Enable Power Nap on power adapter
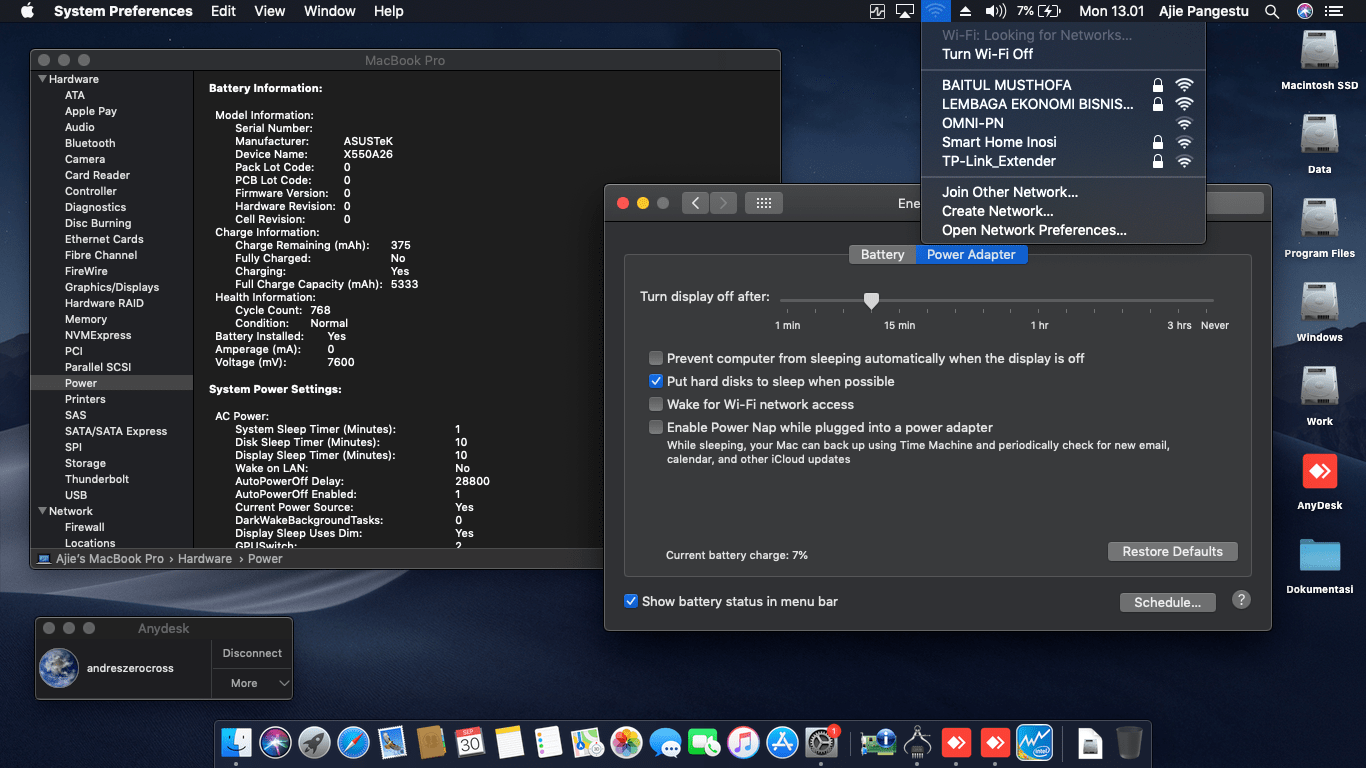Screen dimensions: 1366x768 (656, 427)
